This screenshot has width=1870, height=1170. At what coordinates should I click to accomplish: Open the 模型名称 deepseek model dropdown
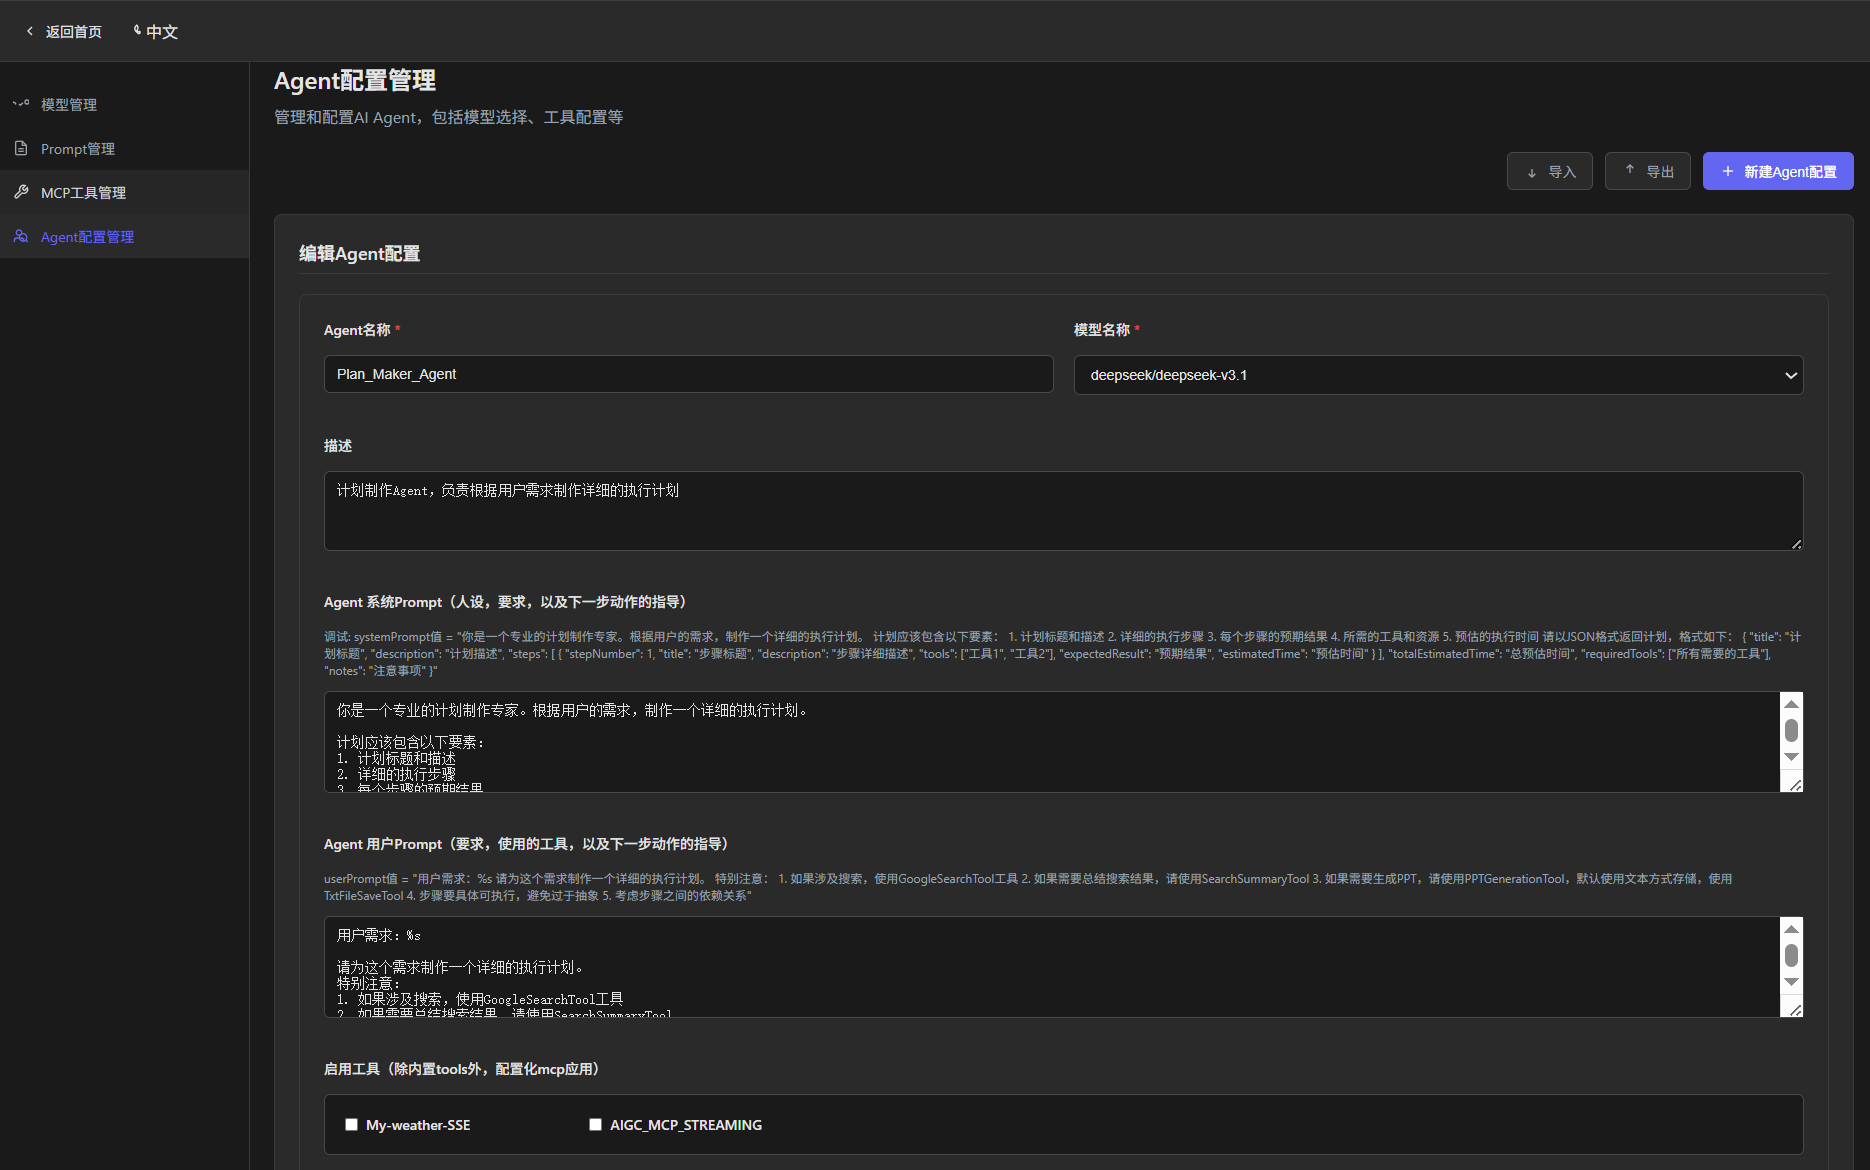(1438, 375)
